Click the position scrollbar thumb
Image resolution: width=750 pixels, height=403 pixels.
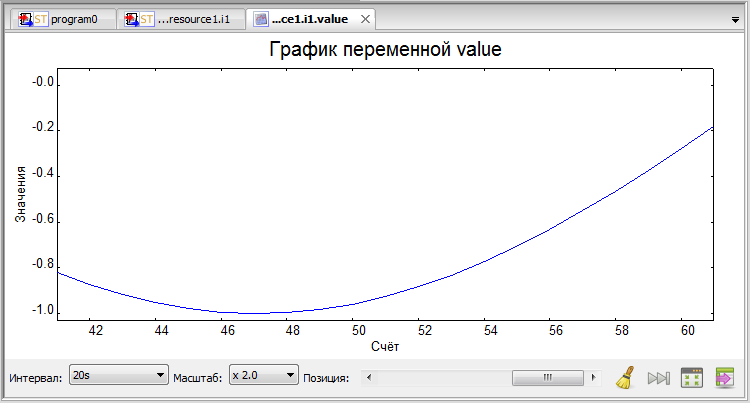[x=547, y=378]
